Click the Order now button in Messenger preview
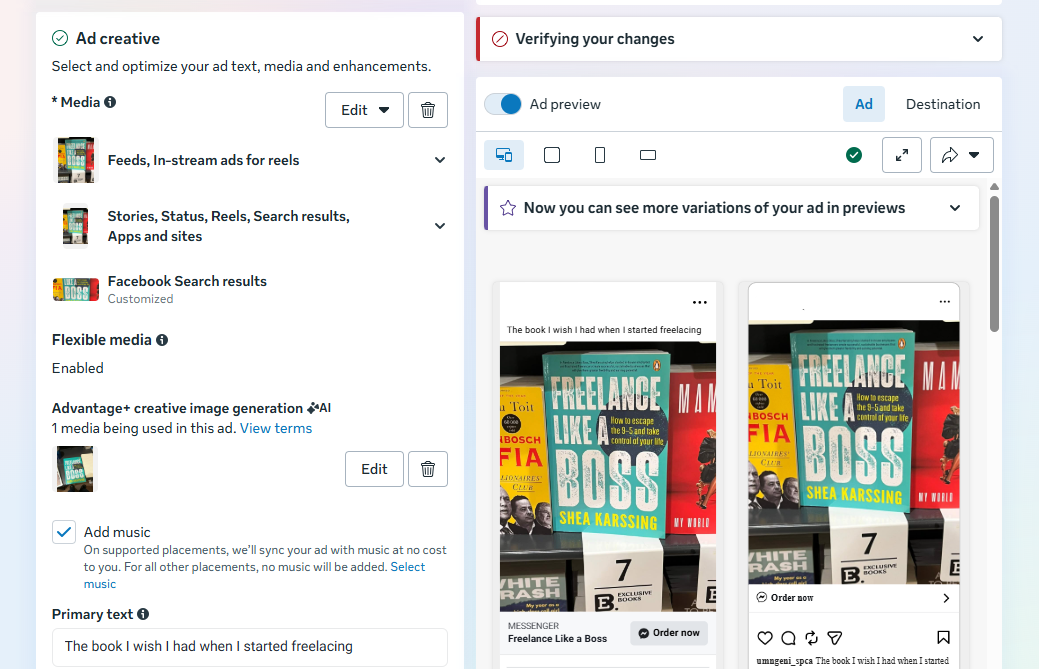The image size is (1039, 669). pos(669,633)
